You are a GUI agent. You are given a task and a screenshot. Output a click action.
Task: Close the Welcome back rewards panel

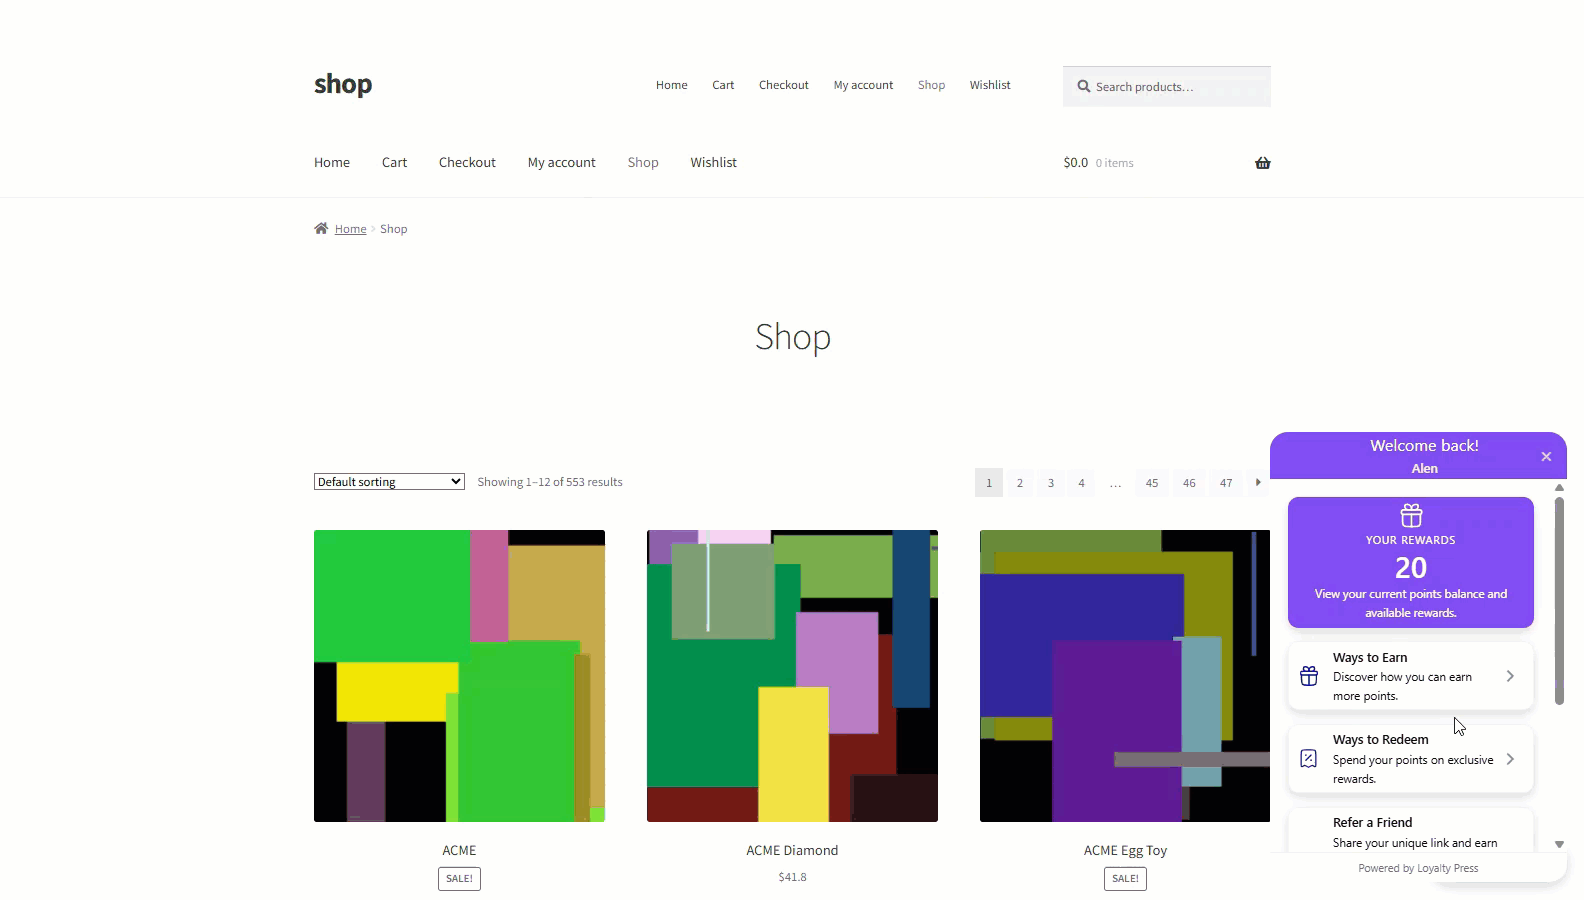(1546, 457)
